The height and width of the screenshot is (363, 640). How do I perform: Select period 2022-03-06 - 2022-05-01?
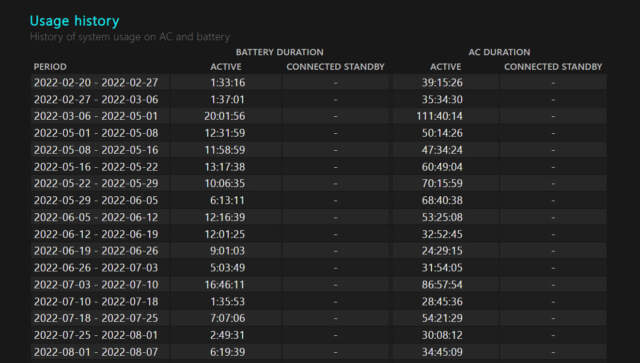point(96,116)
